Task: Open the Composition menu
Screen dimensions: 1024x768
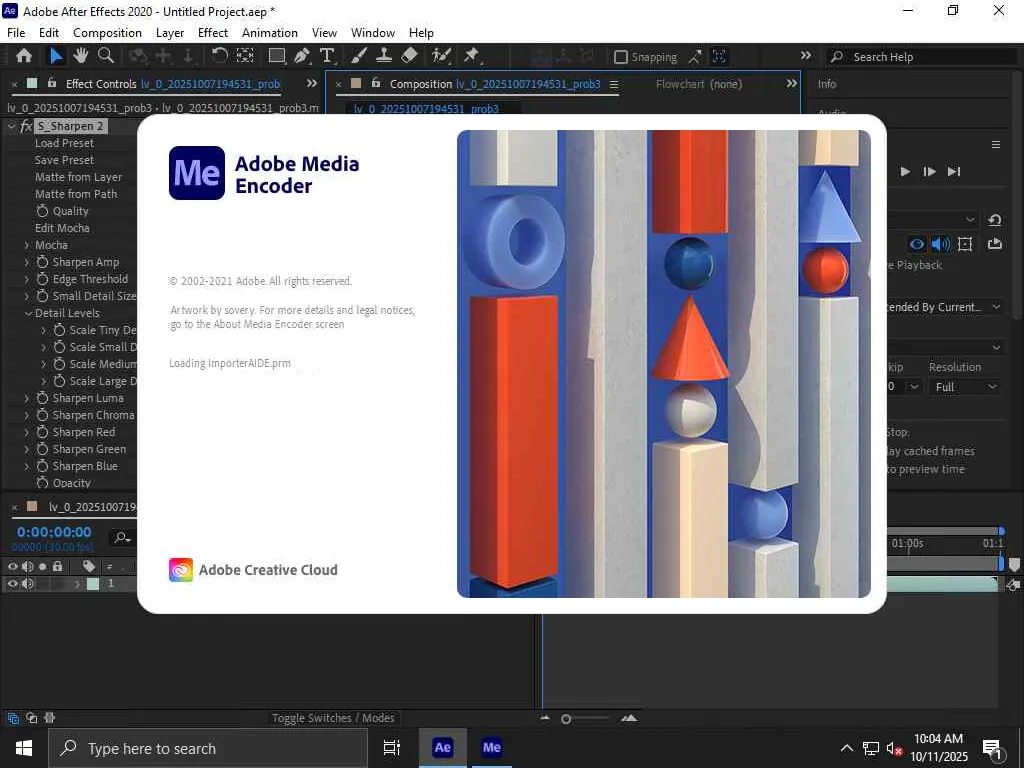Action: (x=107, y=33)
